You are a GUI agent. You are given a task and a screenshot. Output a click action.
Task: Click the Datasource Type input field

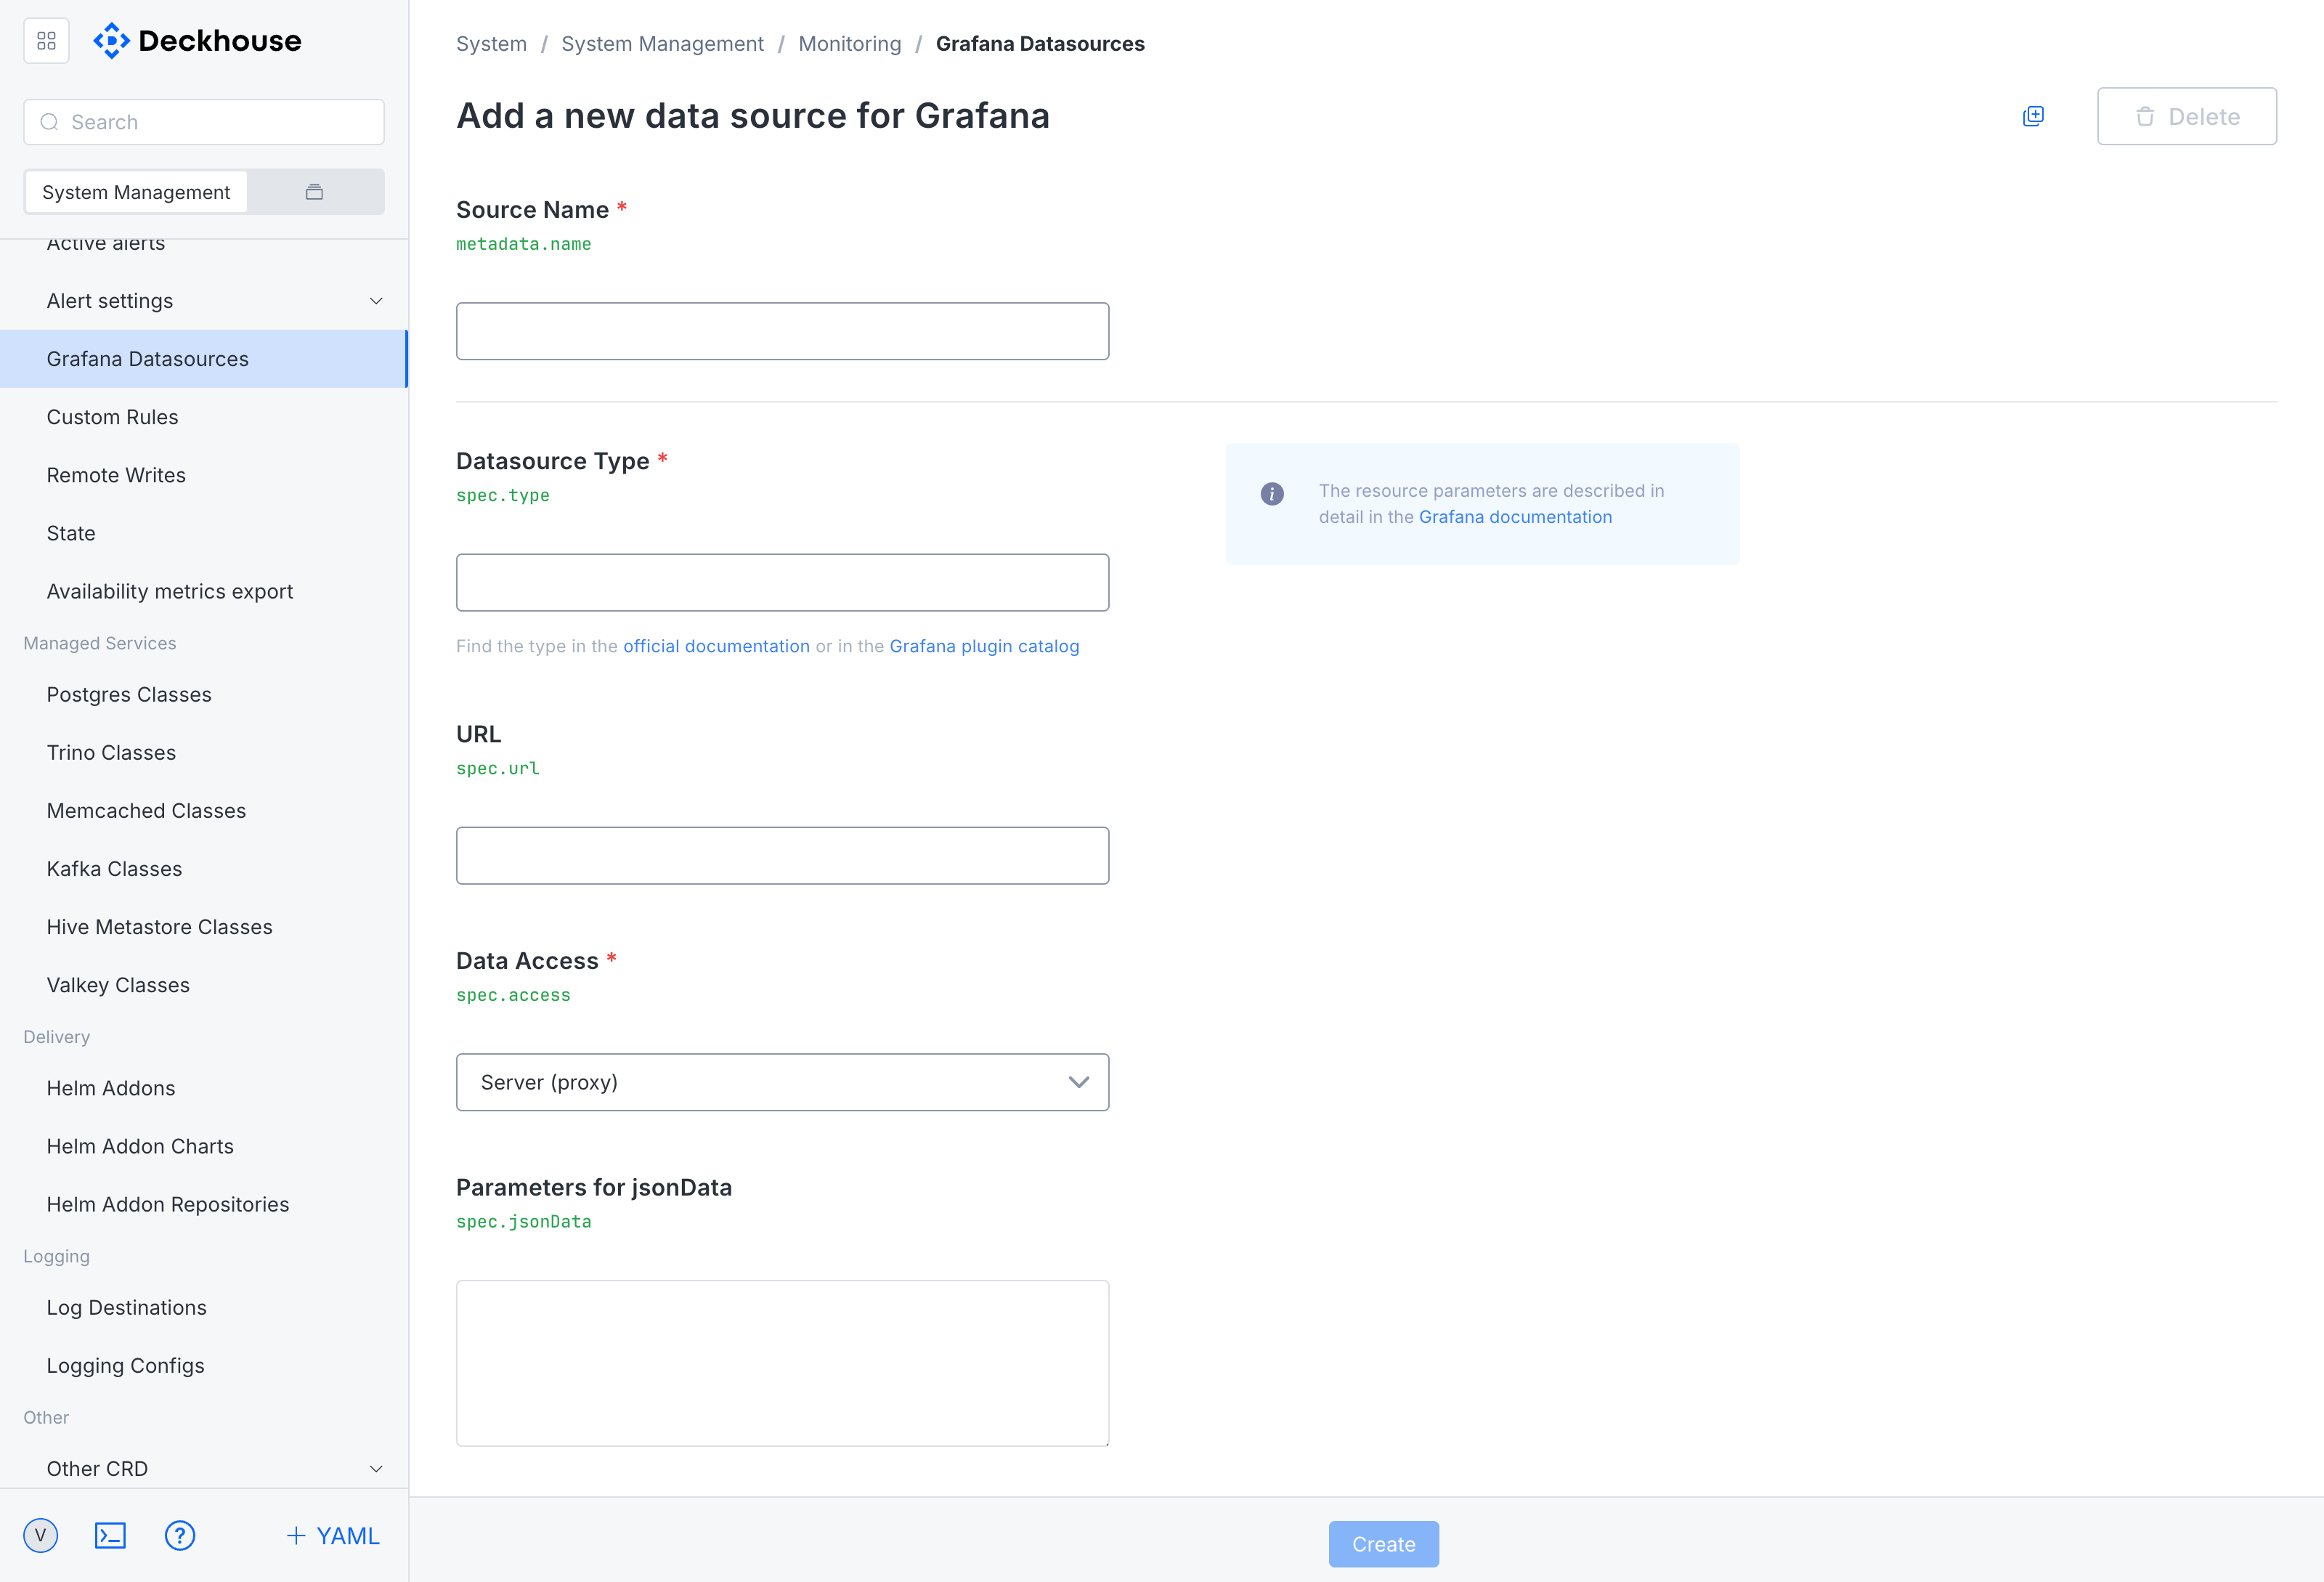pos(782,582)
